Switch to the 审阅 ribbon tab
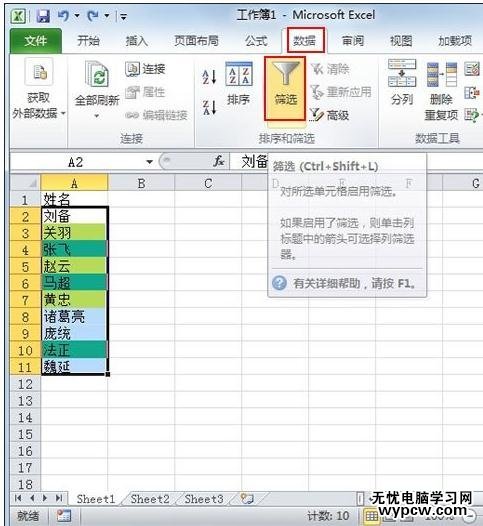Screen dimensions: 483x526 tap(353, 41)
